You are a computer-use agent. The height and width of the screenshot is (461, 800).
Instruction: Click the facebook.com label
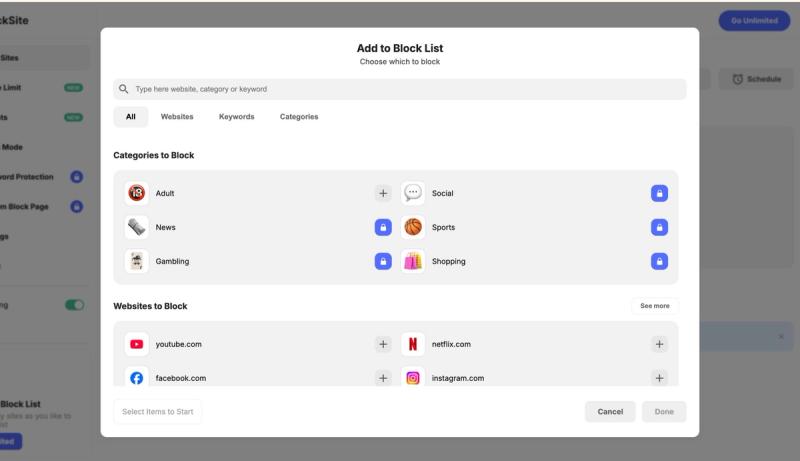pos(181,378)
